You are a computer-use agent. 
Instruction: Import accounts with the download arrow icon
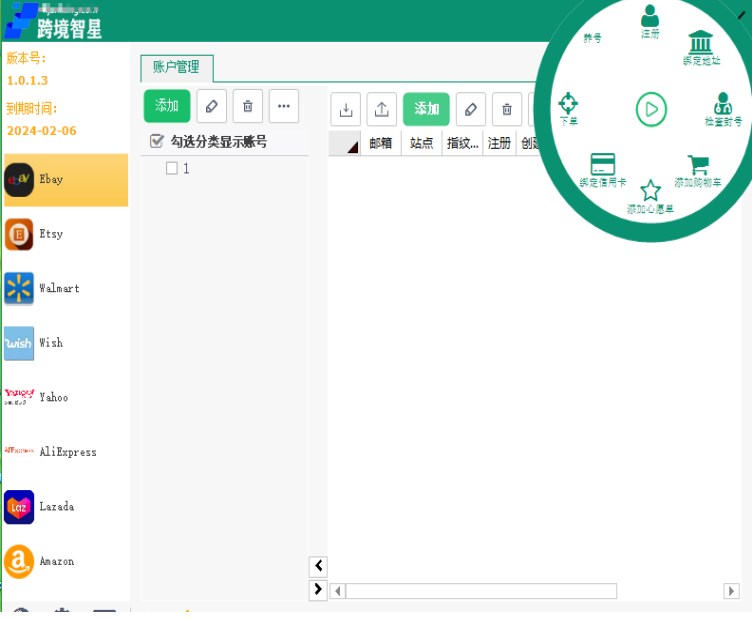point(345,109)
